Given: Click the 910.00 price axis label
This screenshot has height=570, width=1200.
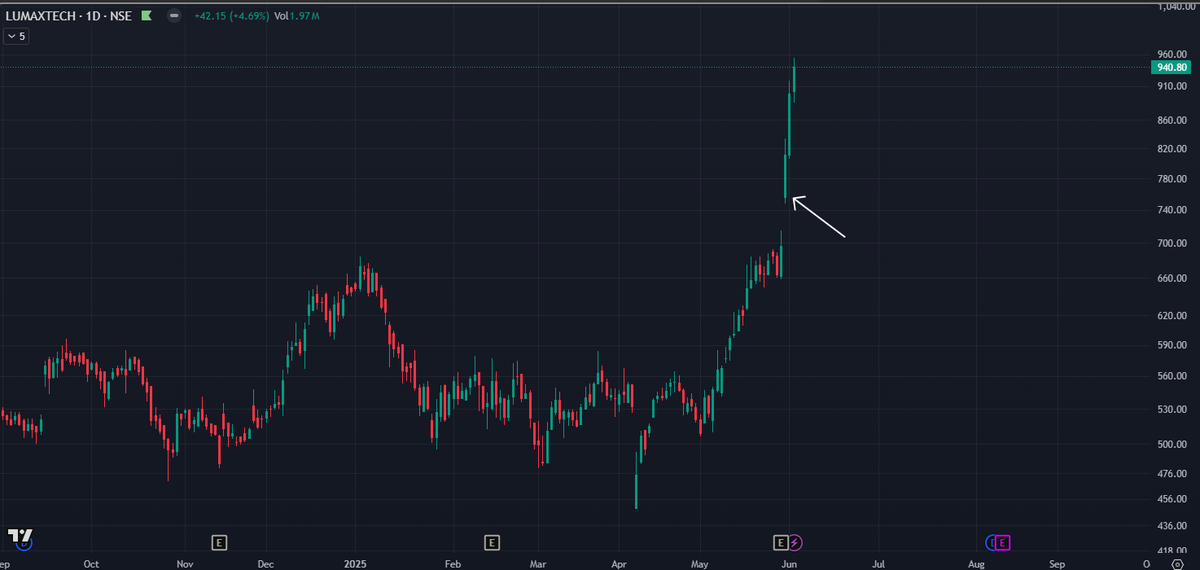Looking at the screenshot, I should click(x=1171, y=86).
